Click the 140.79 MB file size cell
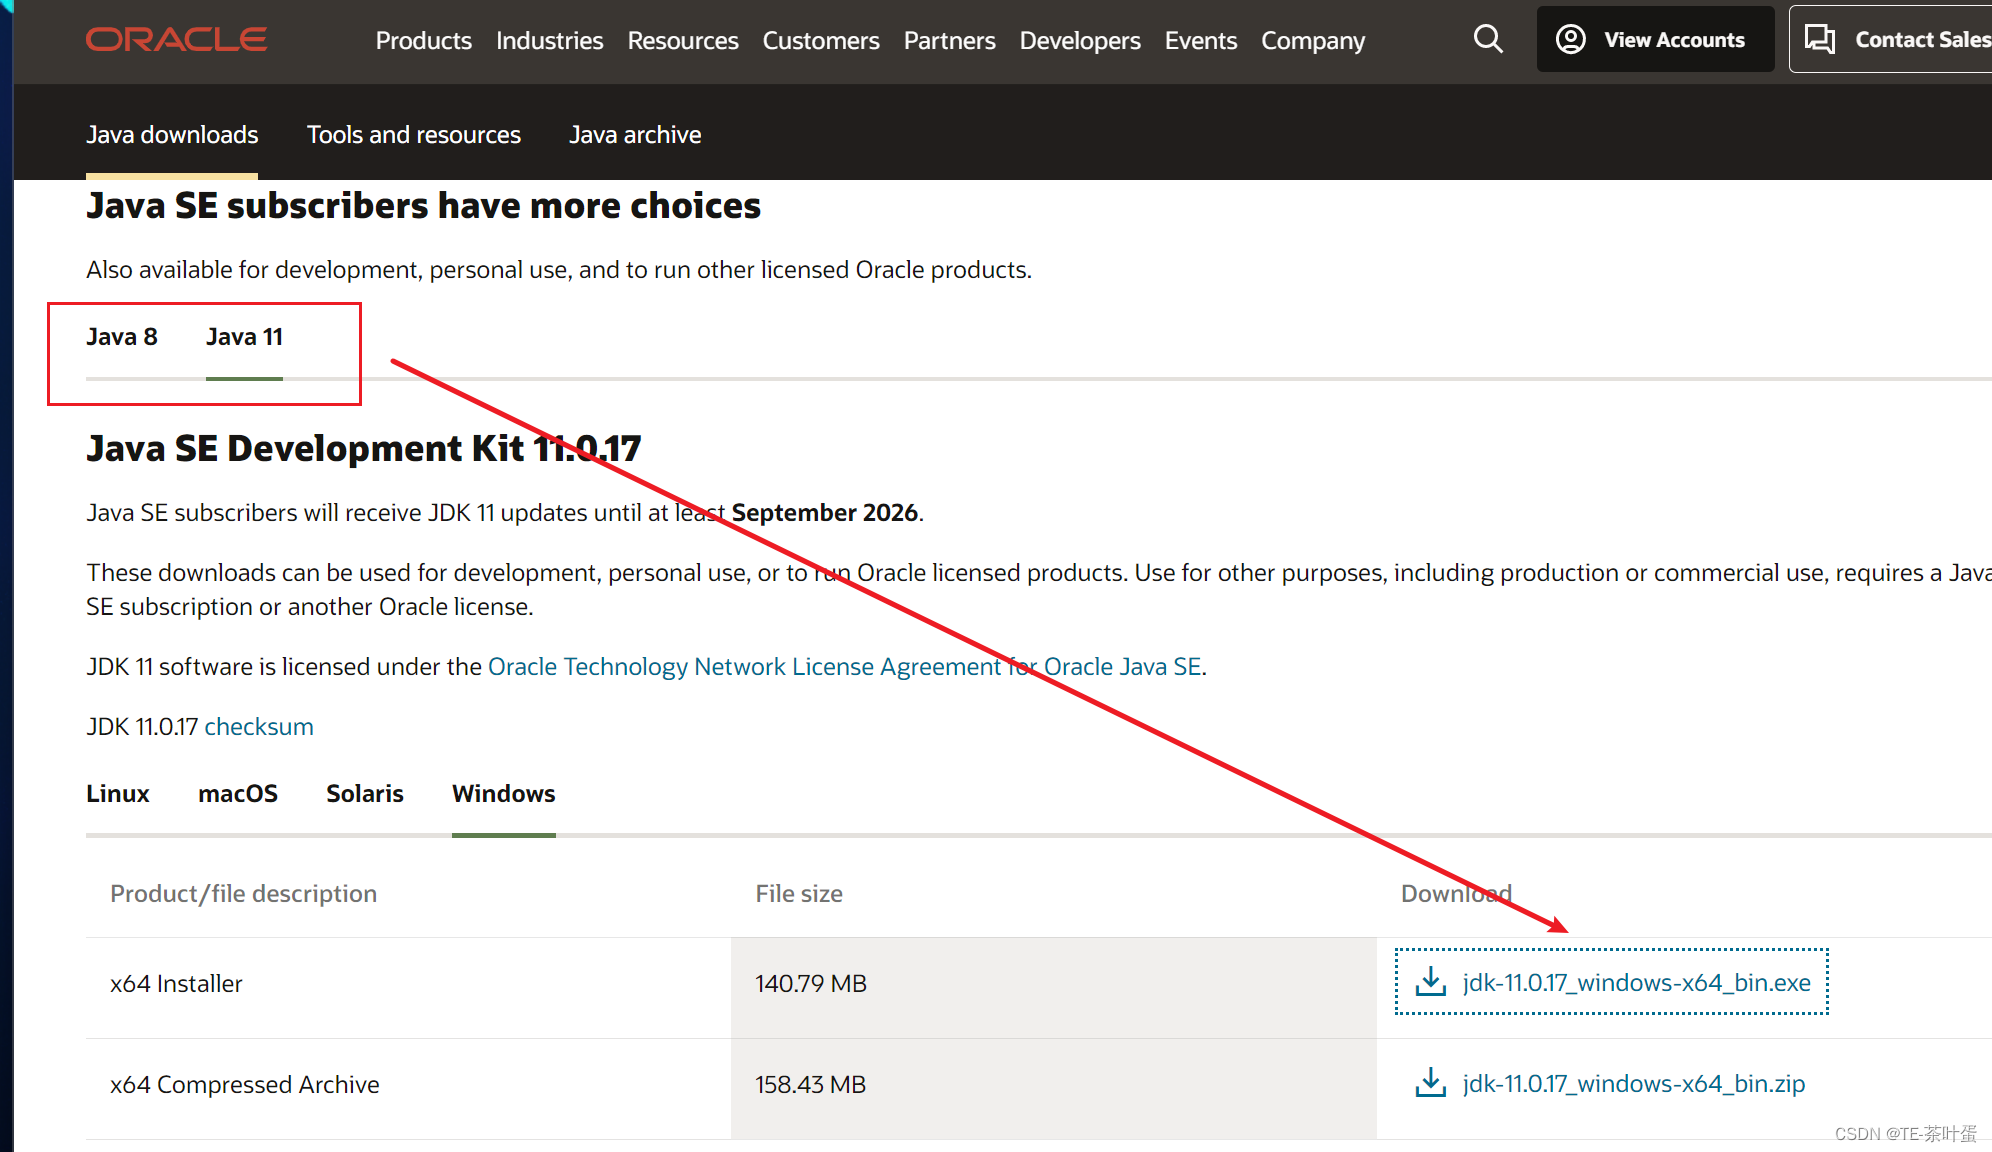This screenshot has width=1992, height=1152. point(1054,987)
